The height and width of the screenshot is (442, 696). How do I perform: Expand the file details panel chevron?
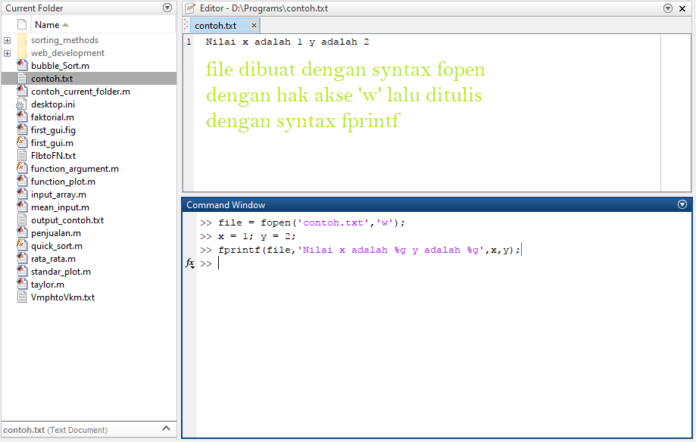167,430
